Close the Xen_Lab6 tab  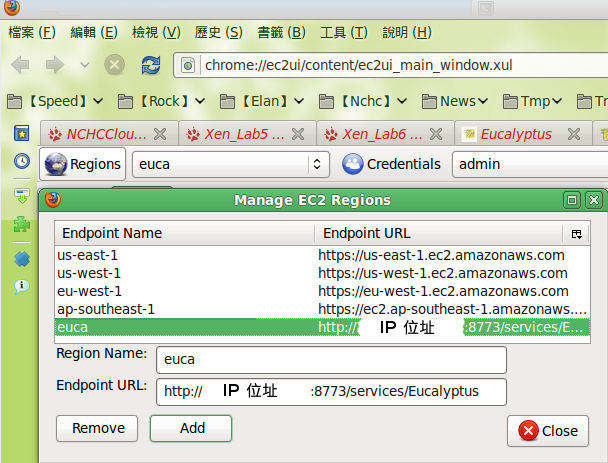click(x=436, y=134)
